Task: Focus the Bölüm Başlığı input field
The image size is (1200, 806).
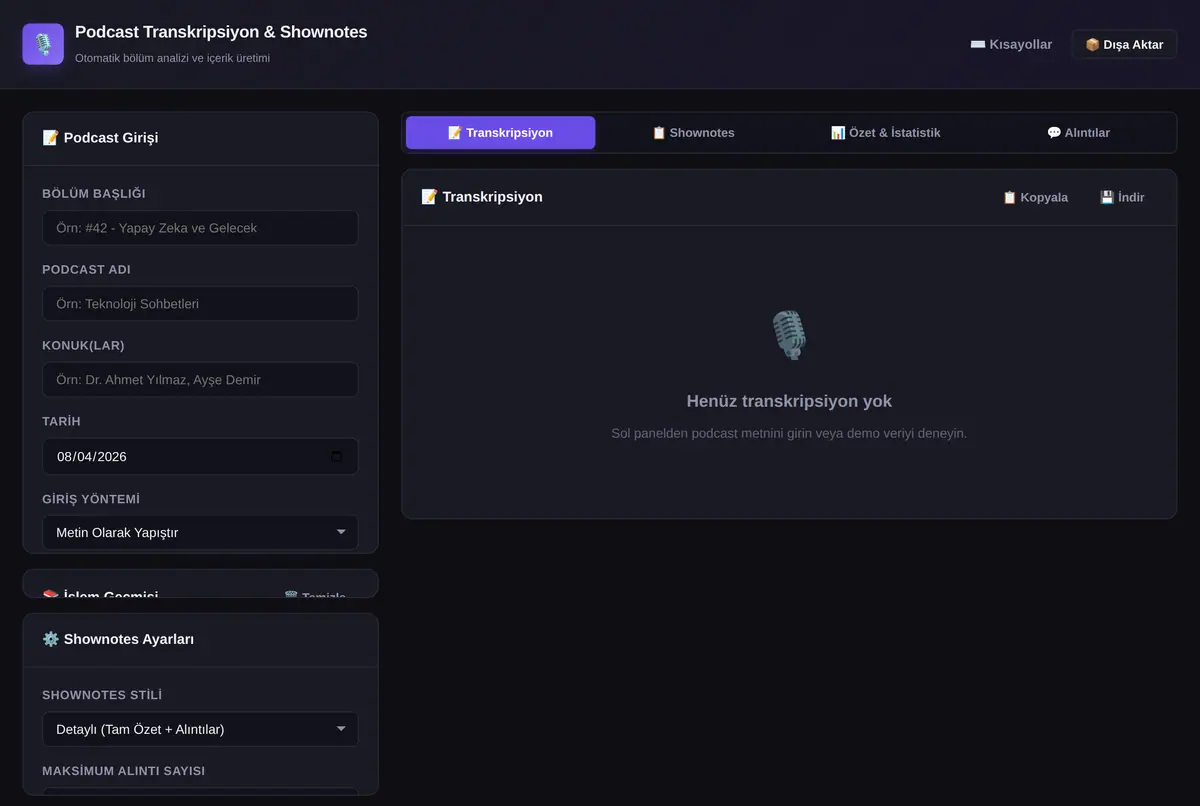Action: tap(200, 228)
